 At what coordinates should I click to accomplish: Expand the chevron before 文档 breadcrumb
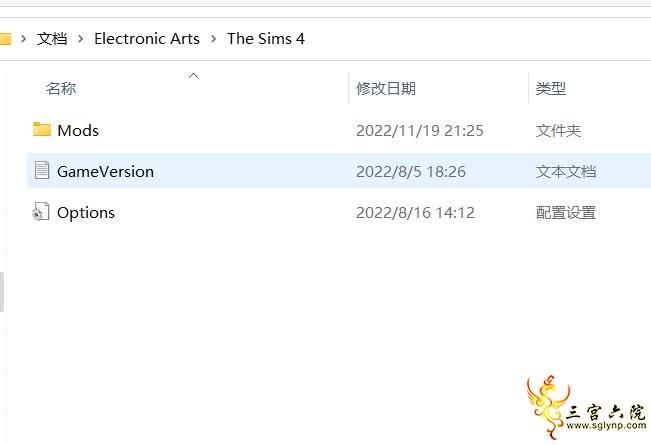click(x=24, y=39)
